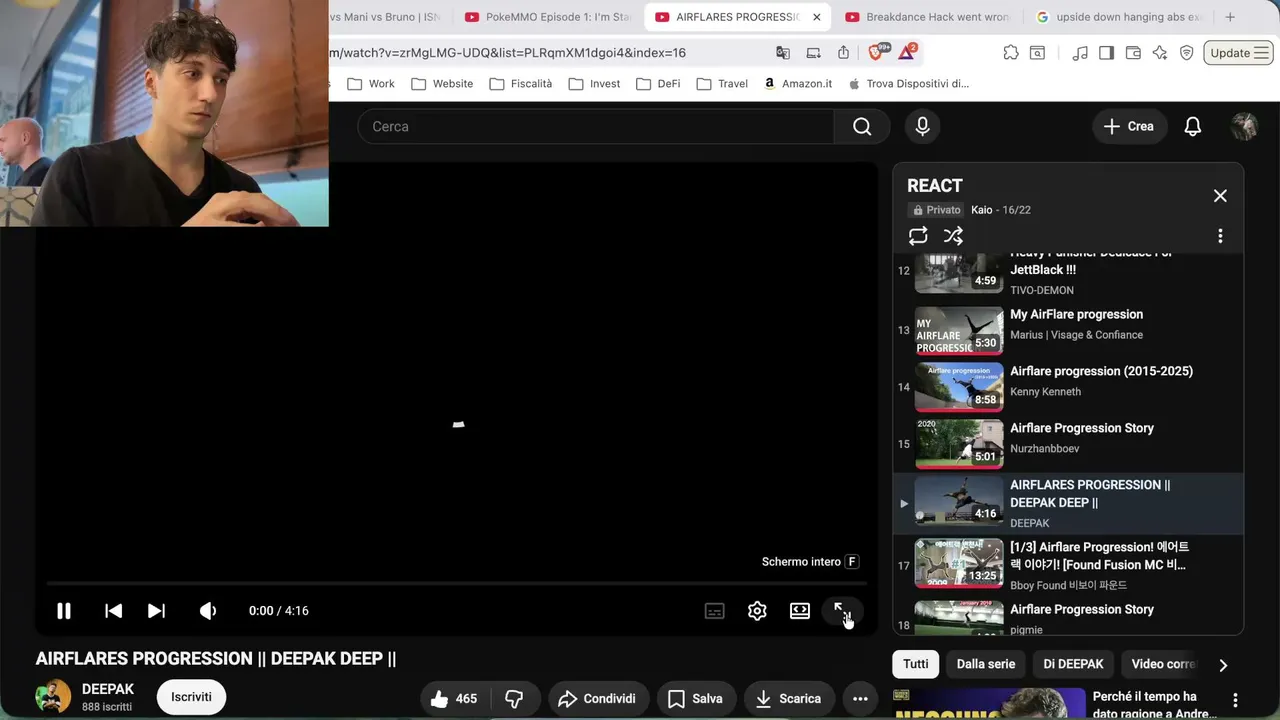Open the Amazon.it bookmark
The width and height of the screenshot is (1280, 720).
(x=797, y=84)
